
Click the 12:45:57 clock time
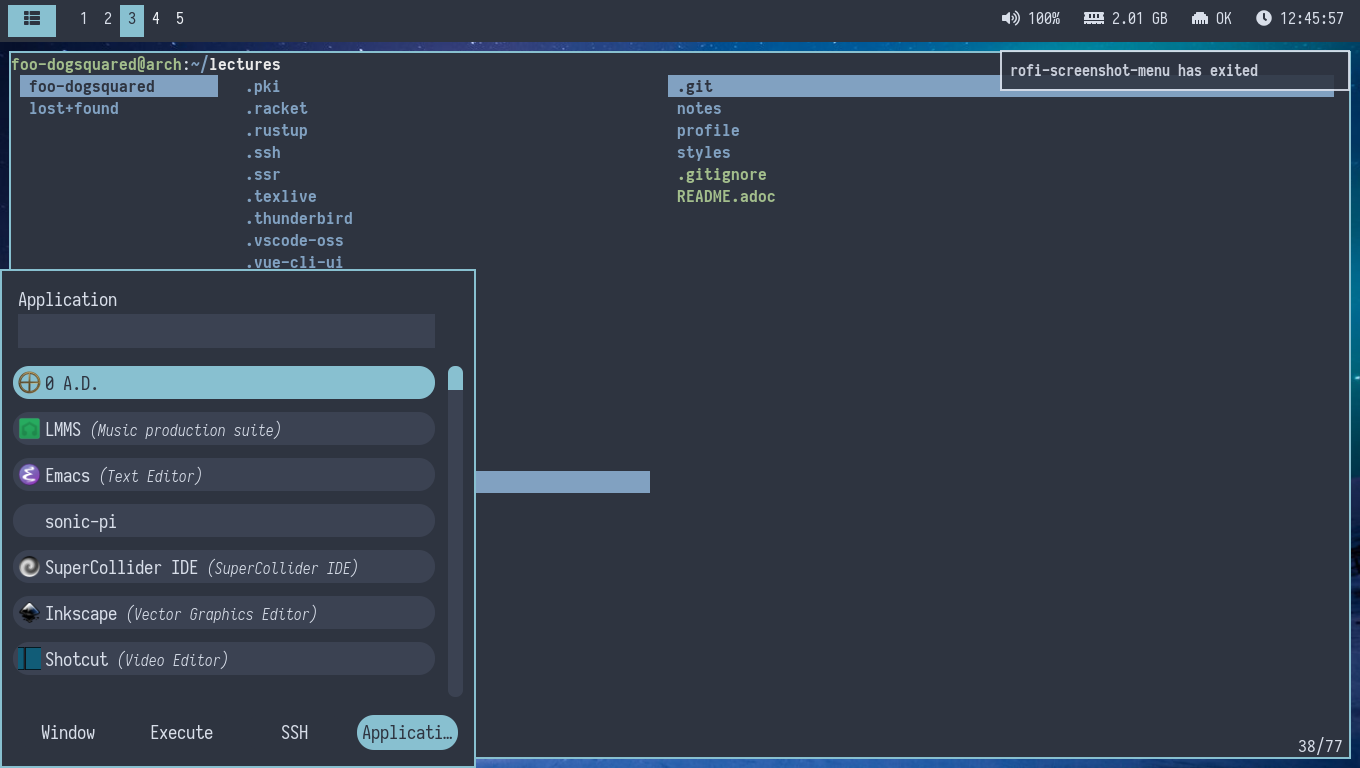[1312, 18]
